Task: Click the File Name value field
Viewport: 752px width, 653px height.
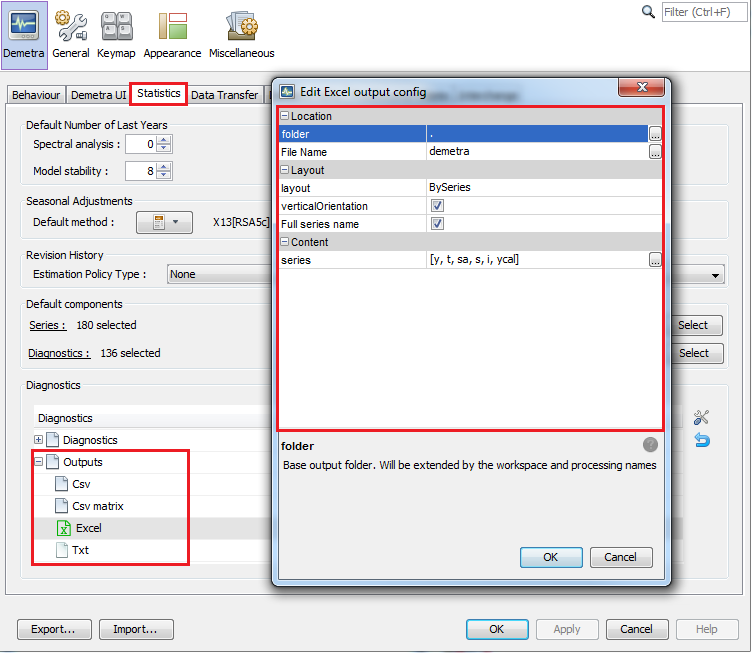Action: 536,152
